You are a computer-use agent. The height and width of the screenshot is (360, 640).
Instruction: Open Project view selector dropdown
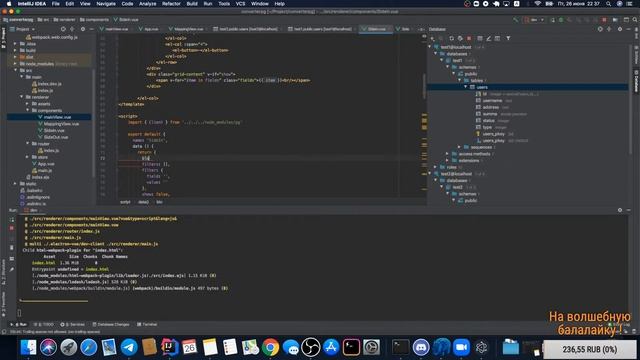[x=23, y=29]
